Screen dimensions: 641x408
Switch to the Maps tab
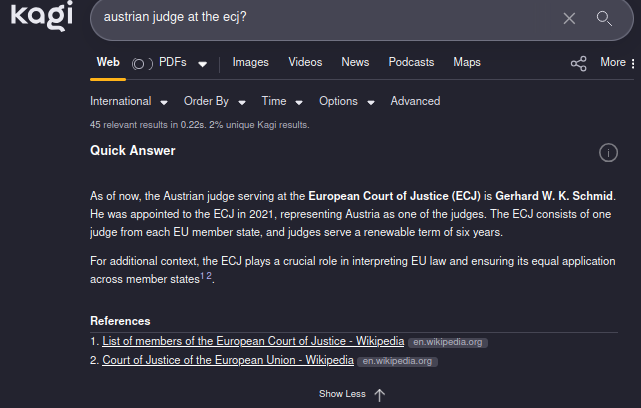click(x=467, y=62)
